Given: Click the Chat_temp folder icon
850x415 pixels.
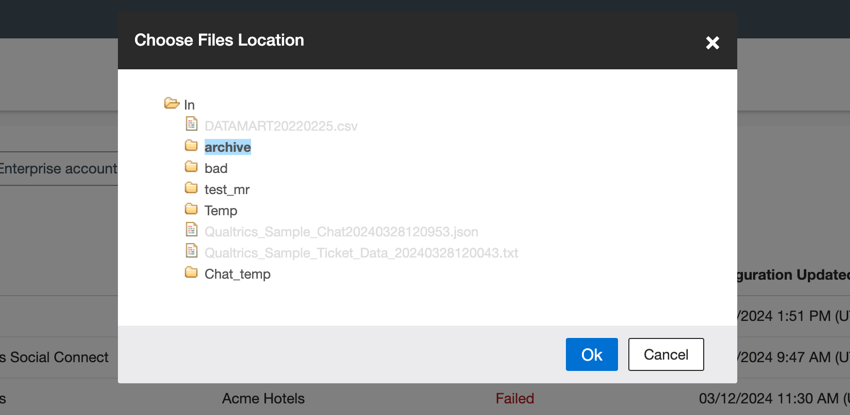Looking at the screenshot, I should (191, 273).
